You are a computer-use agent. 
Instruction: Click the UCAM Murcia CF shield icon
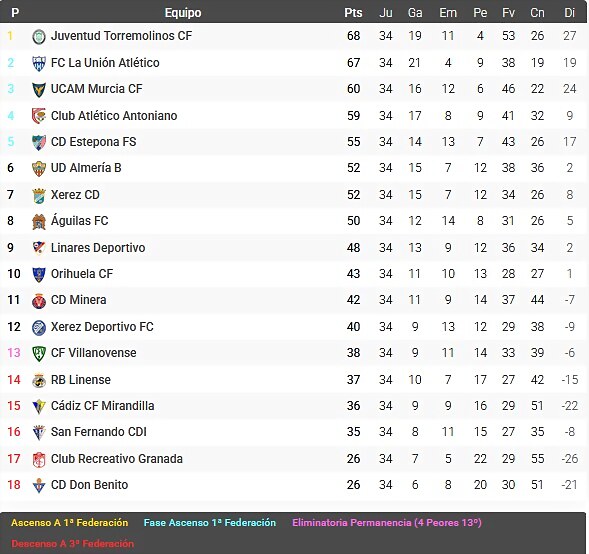coord(39,89)
